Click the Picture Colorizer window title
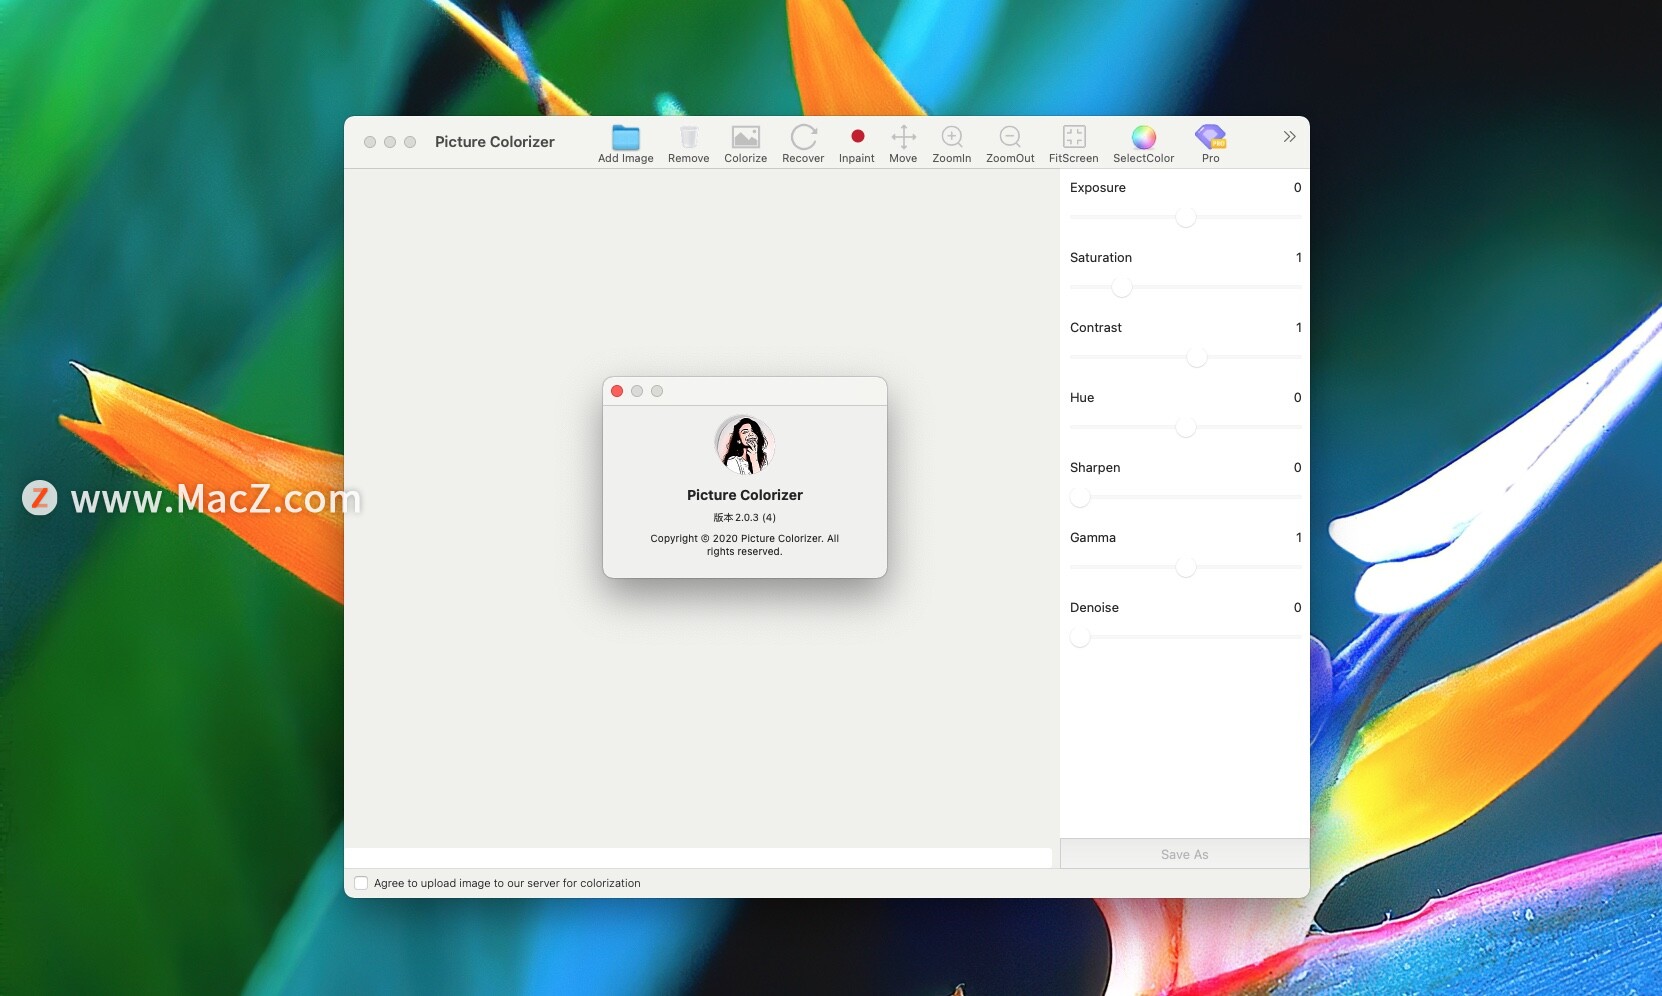This screenshot has height=996, width=1662. (495, 142)
